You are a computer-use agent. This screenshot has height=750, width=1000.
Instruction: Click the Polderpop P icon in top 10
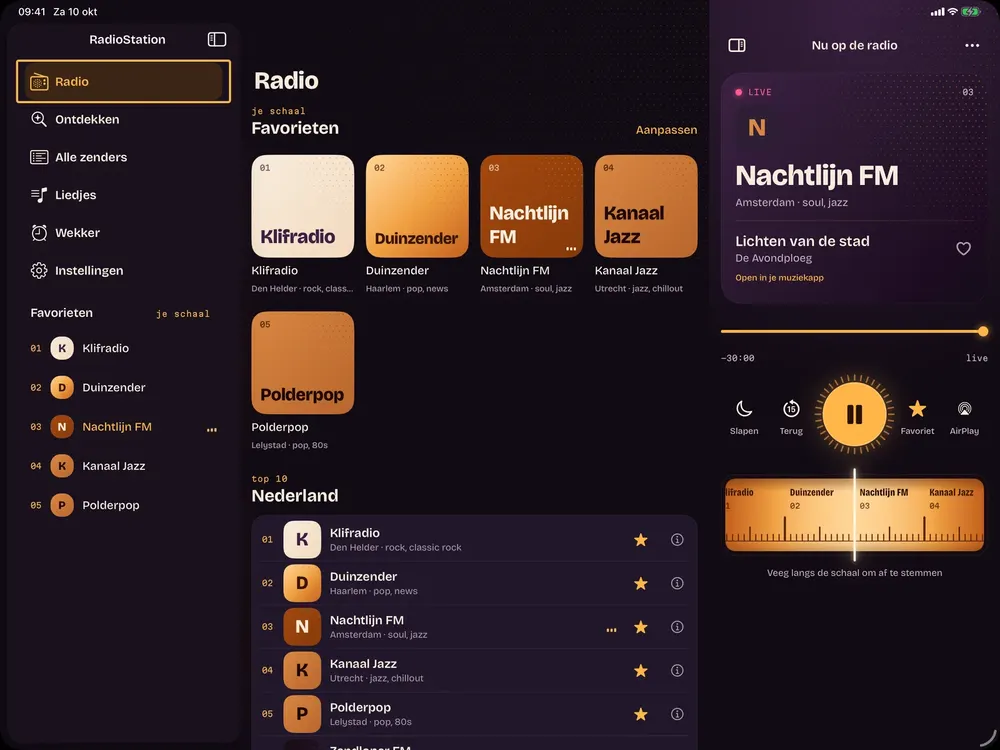pos(302,714)
